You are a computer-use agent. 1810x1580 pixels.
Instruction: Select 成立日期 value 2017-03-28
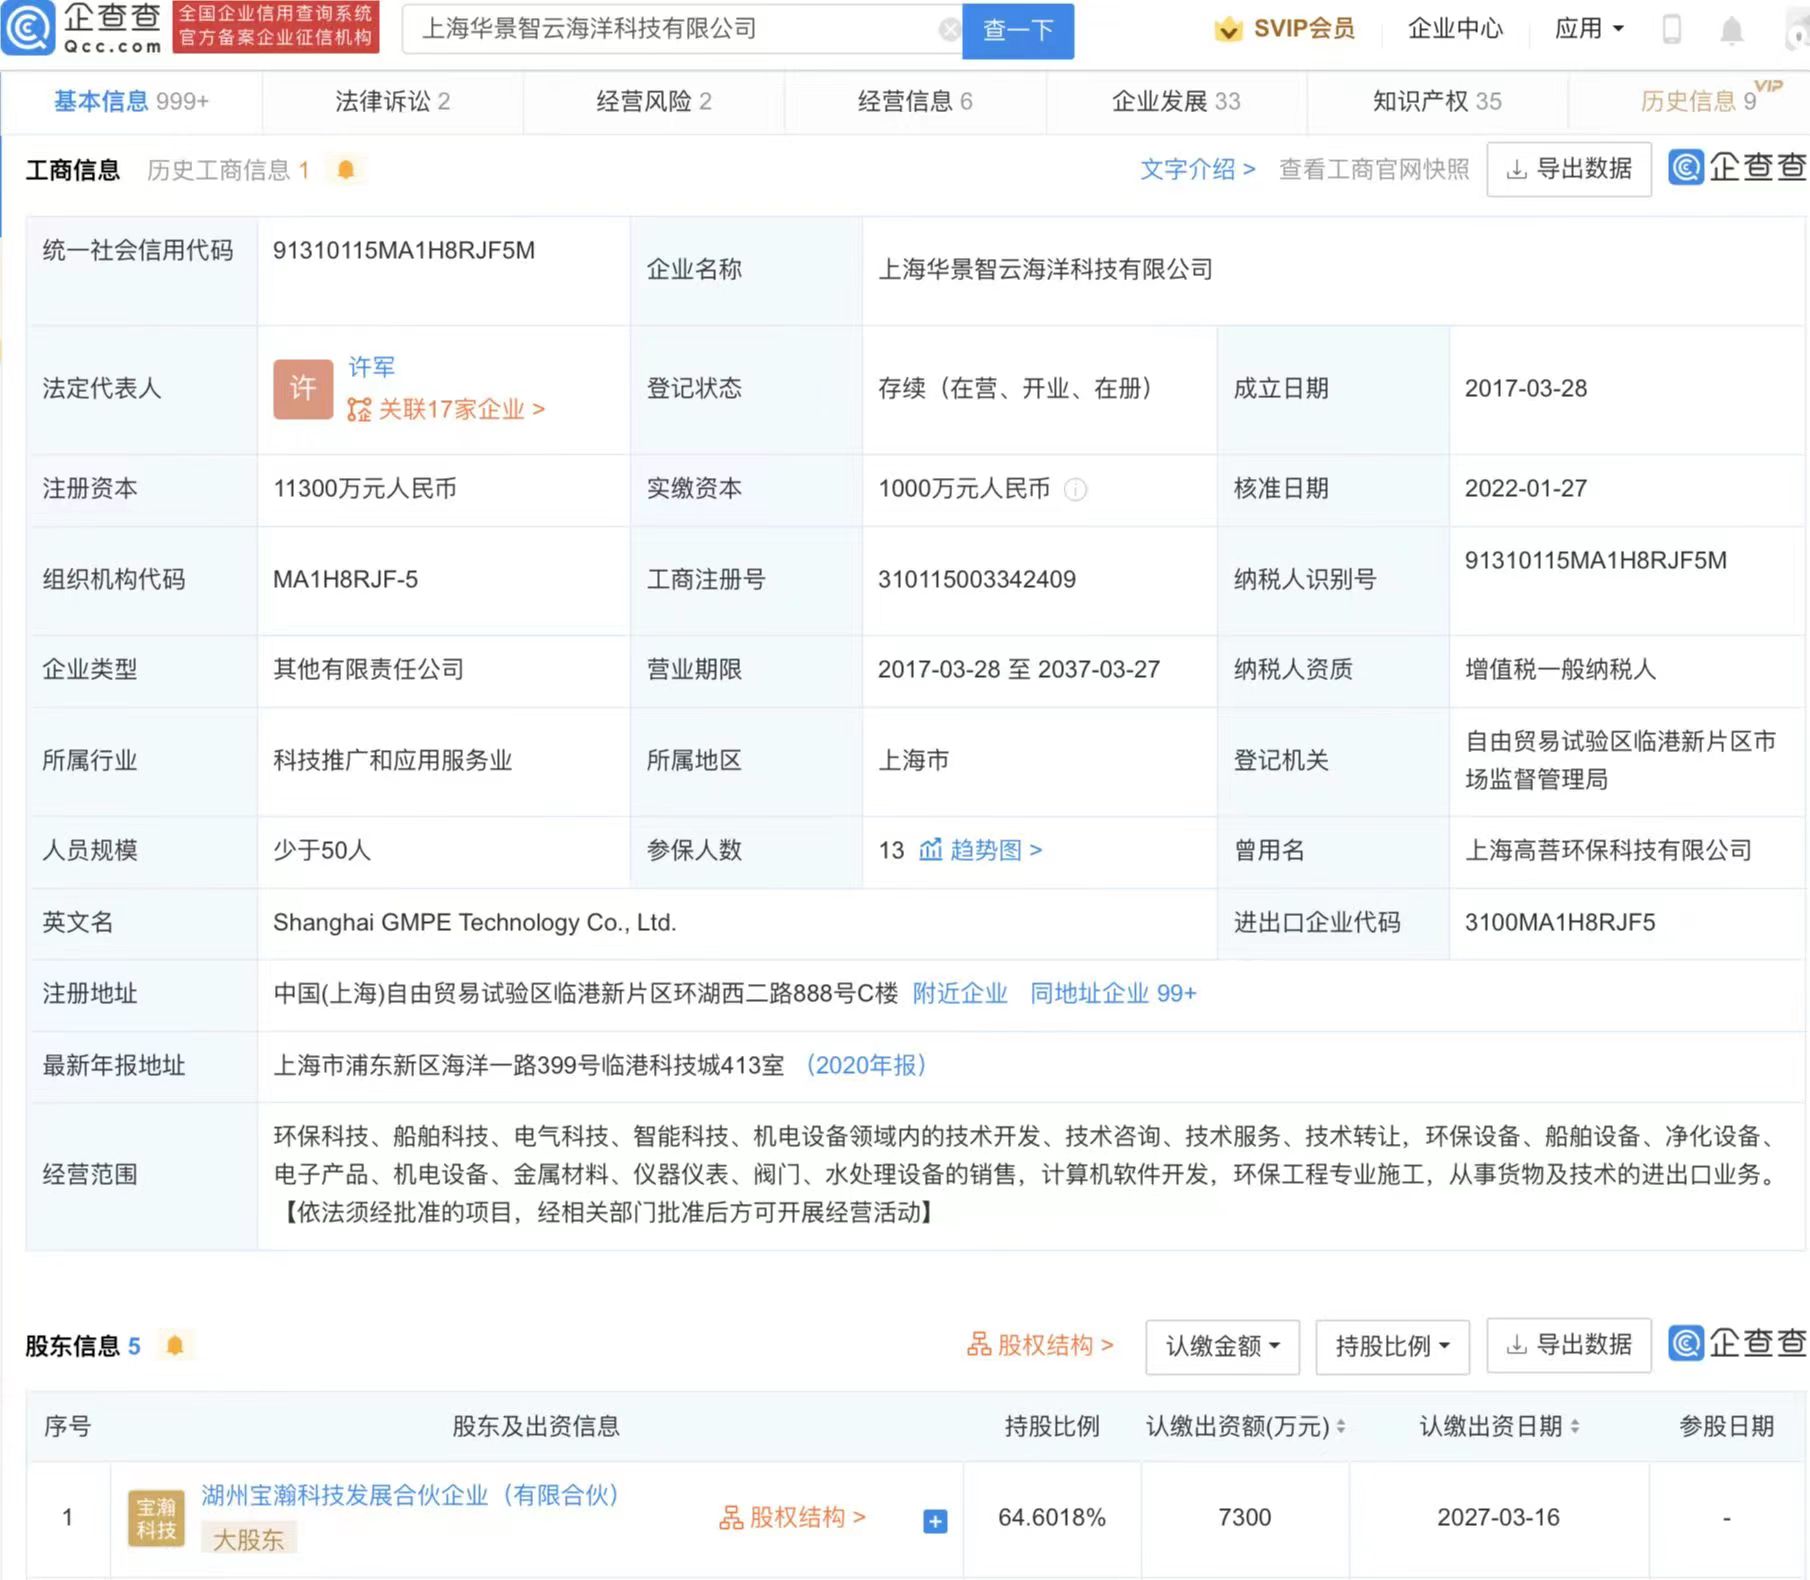(x=1526, y=388)
